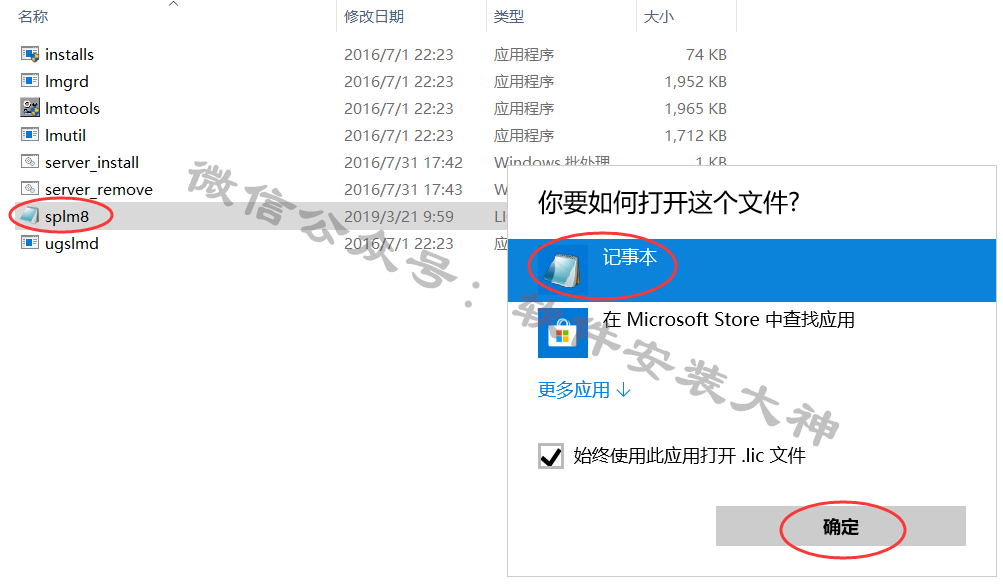Select the 记事本 option text
1003x585 pixels.
click(629, 257)
